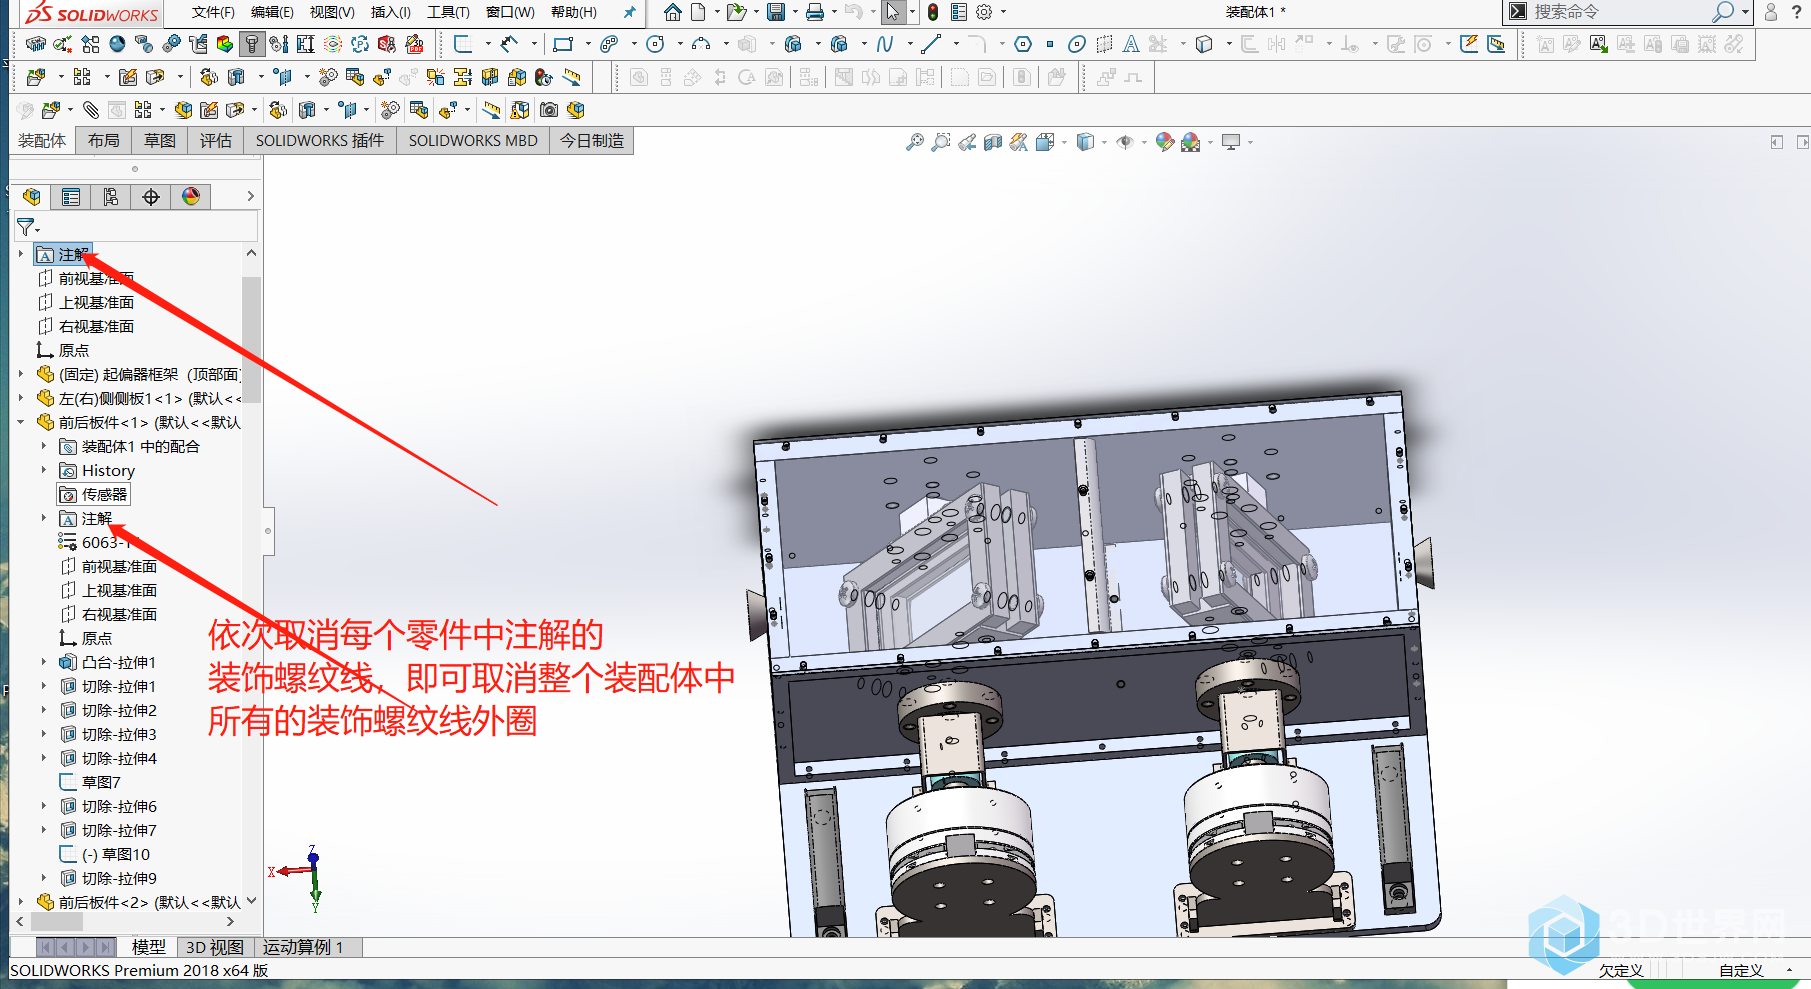Image resolution: width=1811 pixels, height=989 pixels.
Task: Click the Edit Appearance color ball icon
Action: [x=1164, y=143]
